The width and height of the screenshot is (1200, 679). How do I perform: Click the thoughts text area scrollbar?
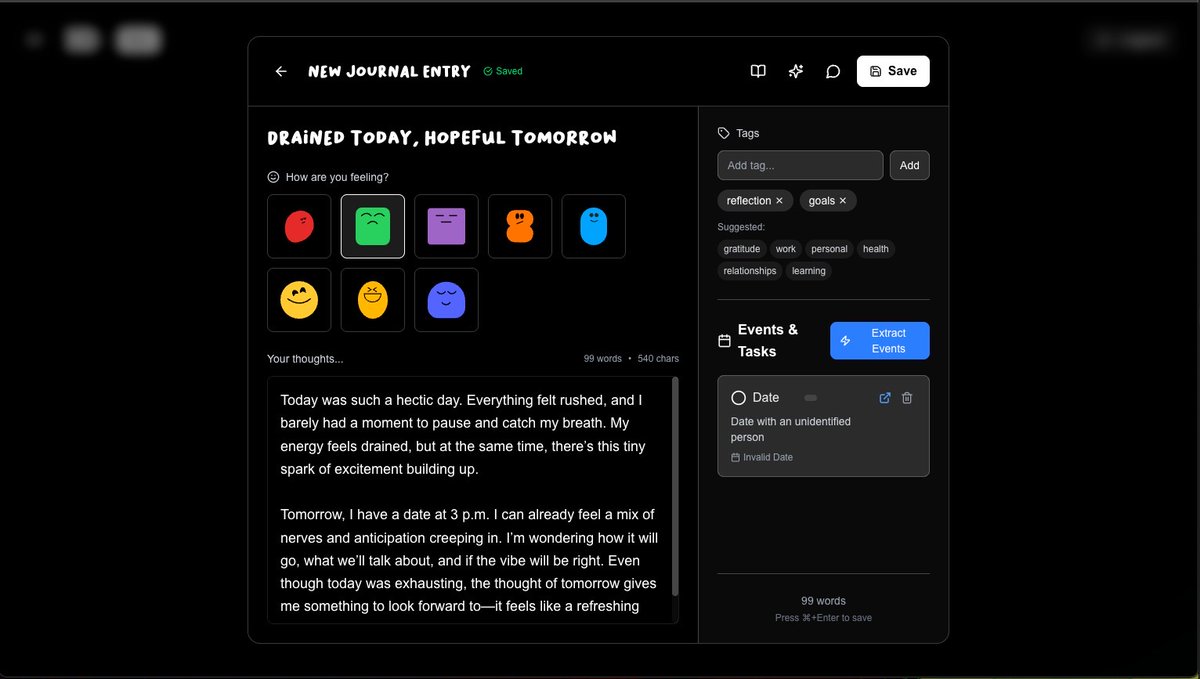coord(676,486)
